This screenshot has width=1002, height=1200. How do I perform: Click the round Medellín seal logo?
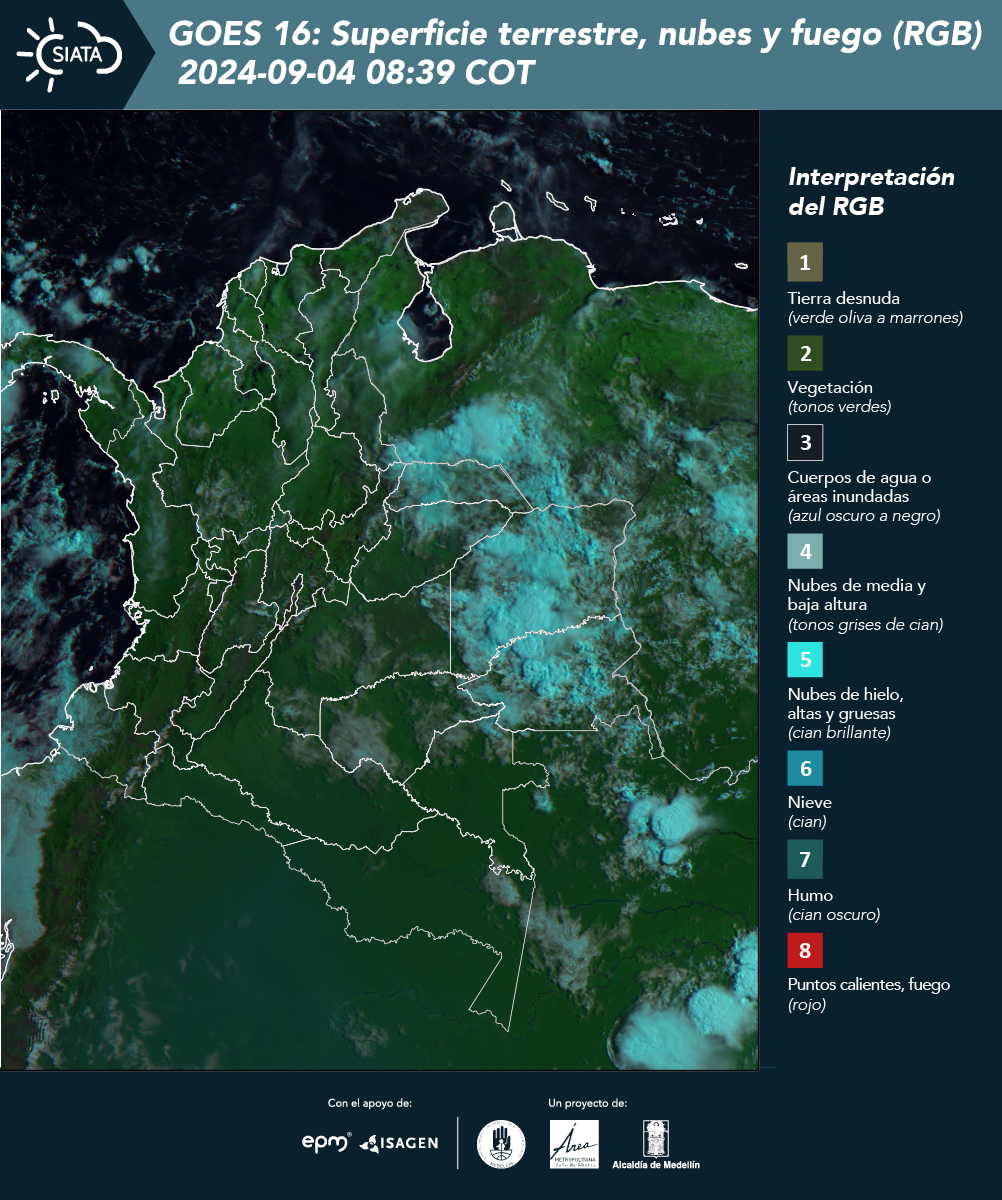[x=501, y=1144]
